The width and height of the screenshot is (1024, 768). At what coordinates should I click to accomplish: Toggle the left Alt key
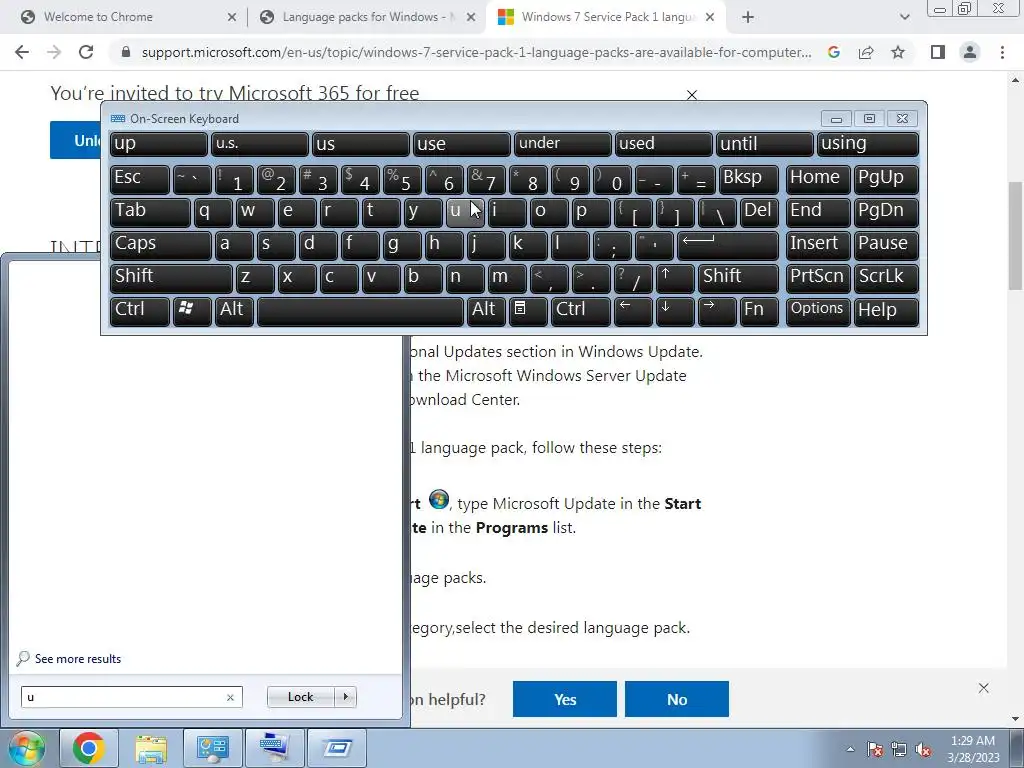click(x=234, y=311)
